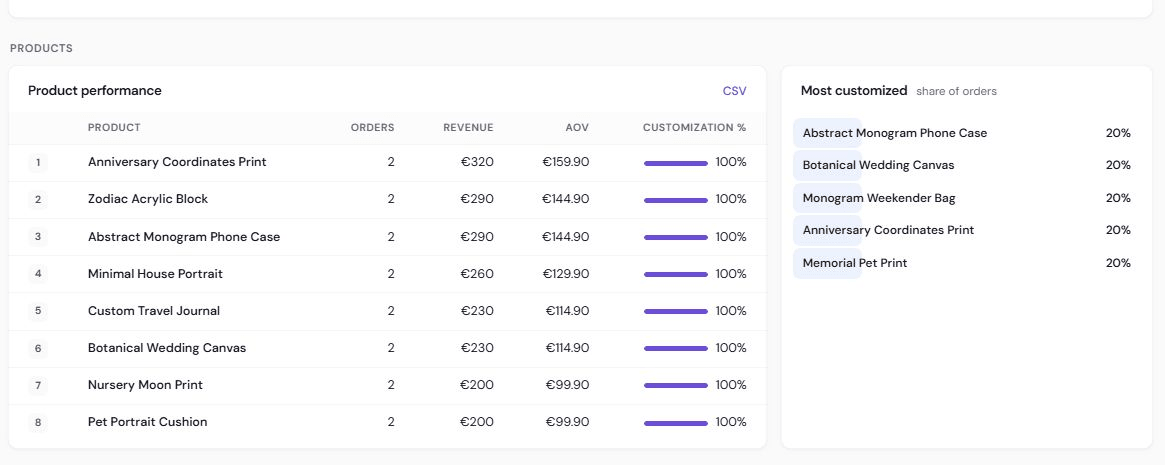Open Minimal House Portrait product row
1165x465 pixels.
(387, 274)
